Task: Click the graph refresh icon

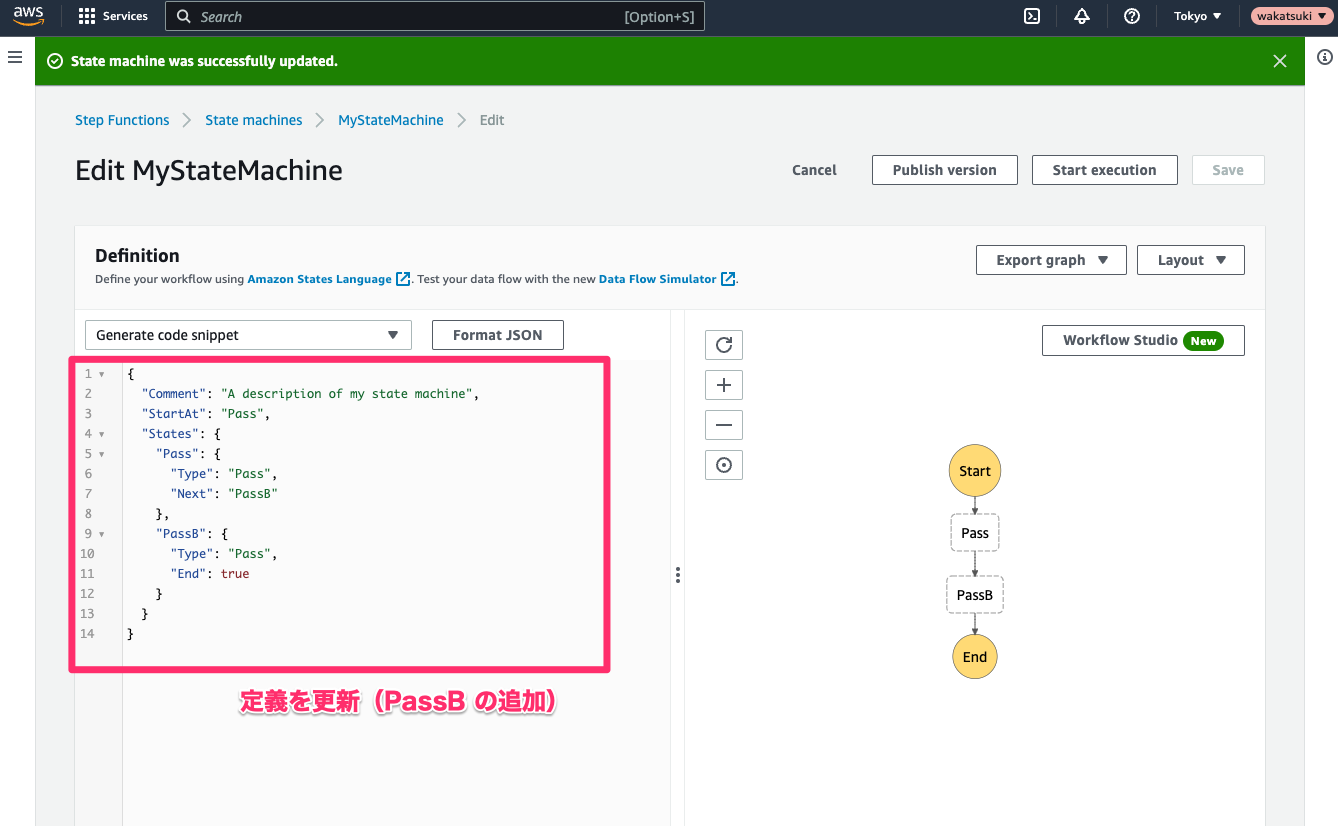Action: click(724, 345)
